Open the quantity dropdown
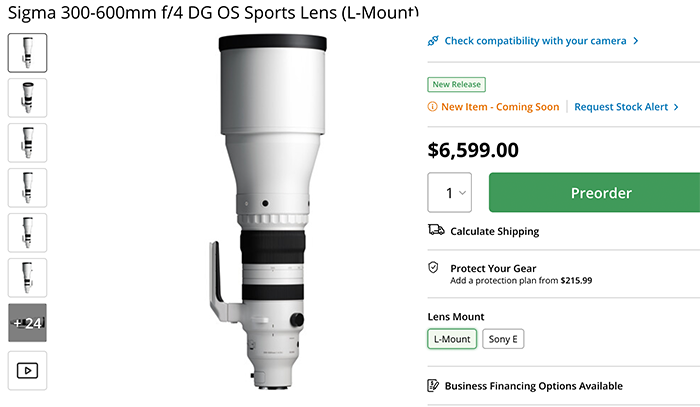The width and height of the screenshot is (700, 407). point(449,192)
